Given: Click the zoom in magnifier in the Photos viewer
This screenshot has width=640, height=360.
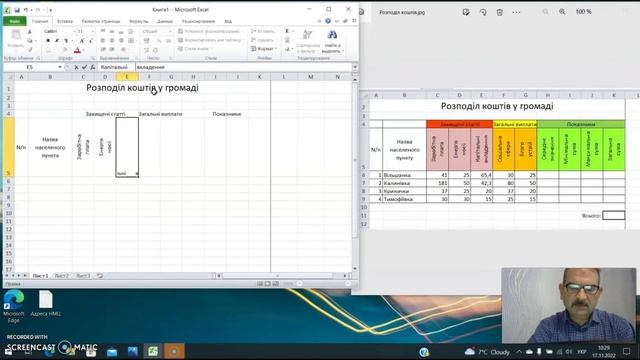Looking at the screenshot, I should coord(562,12).
